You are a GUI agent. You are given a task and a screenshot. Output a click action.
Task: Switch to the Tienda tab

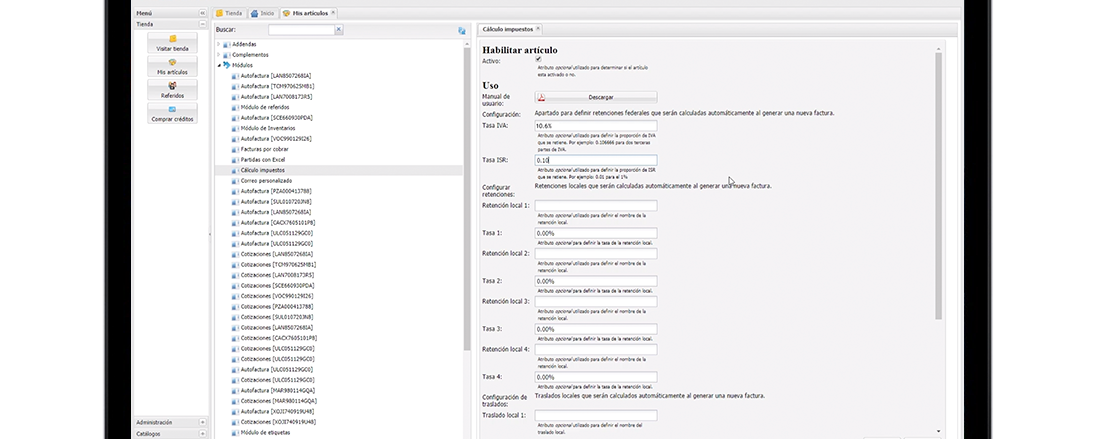click(228, 13)
